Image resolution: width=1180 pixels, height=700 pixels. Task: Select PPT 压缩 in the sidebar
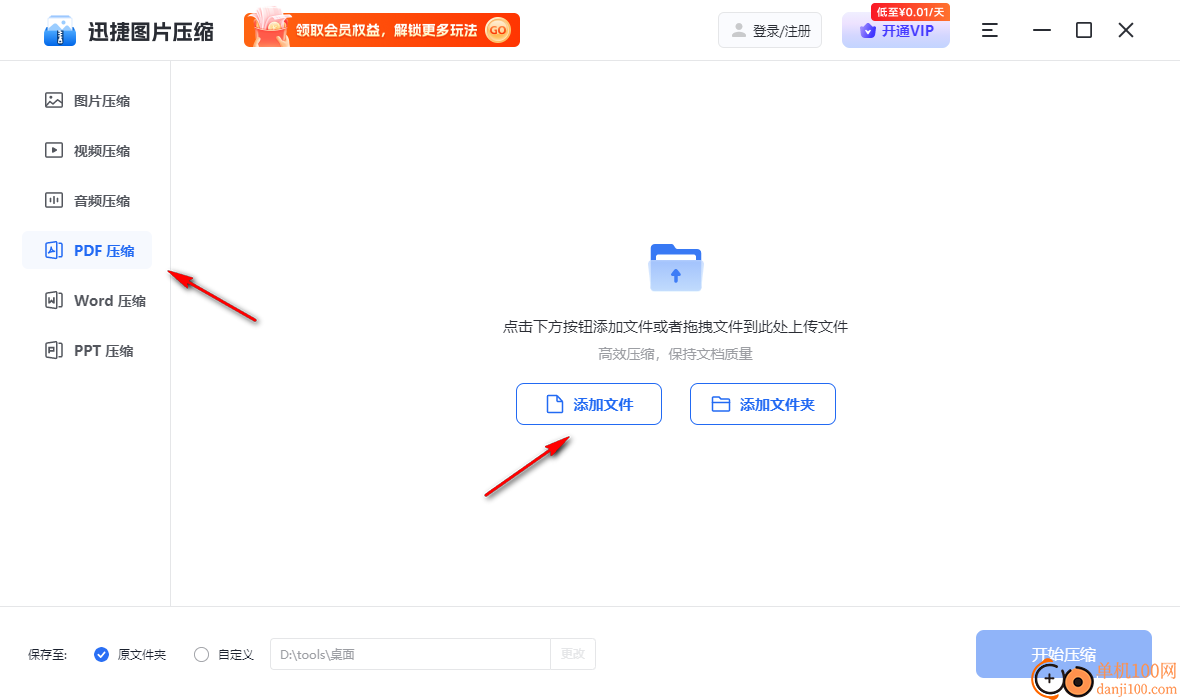coord(87,351)
